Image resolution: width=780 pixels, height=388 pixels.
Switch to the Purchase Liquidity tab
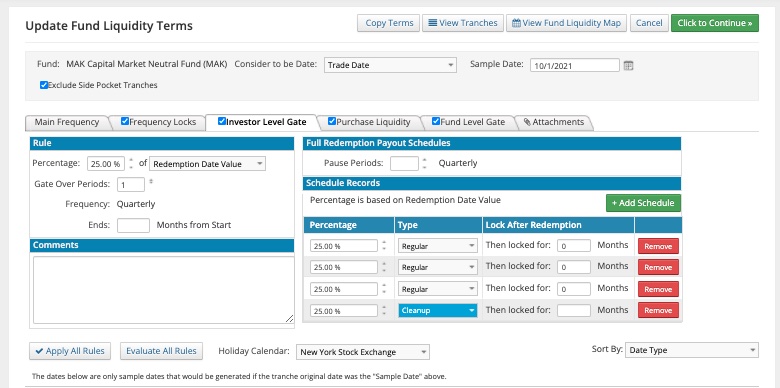click(x=373, y=122)
